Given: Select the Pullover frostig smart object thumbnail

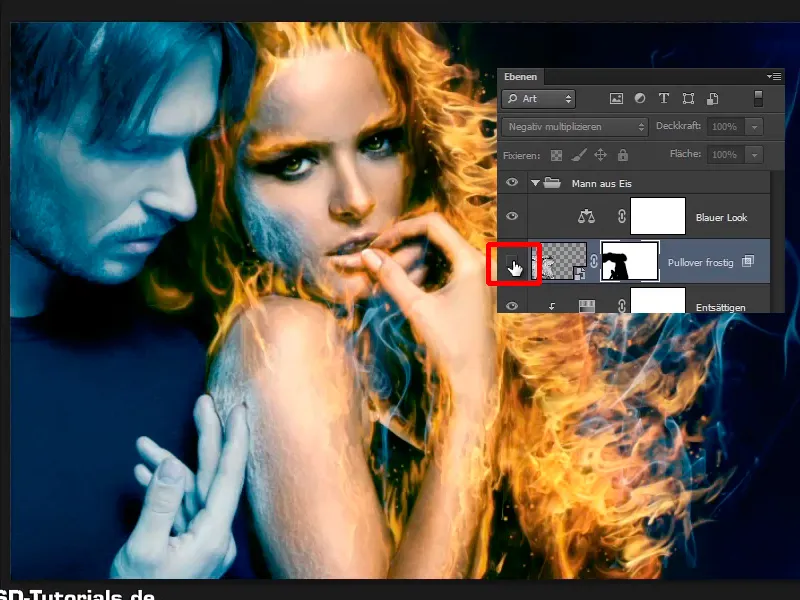Looking at the screenshot, I should pyautogui.click(x=559, y=261).
